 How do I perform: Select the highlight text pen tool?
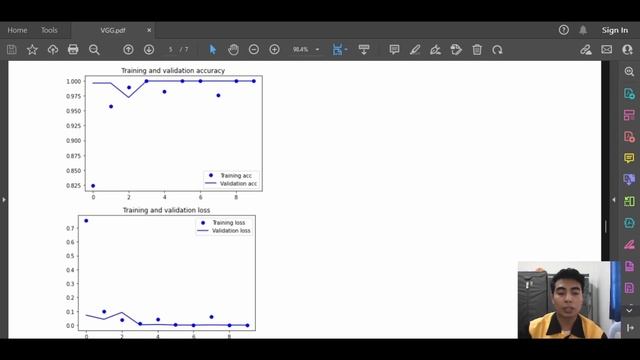[x=415, y=50]
